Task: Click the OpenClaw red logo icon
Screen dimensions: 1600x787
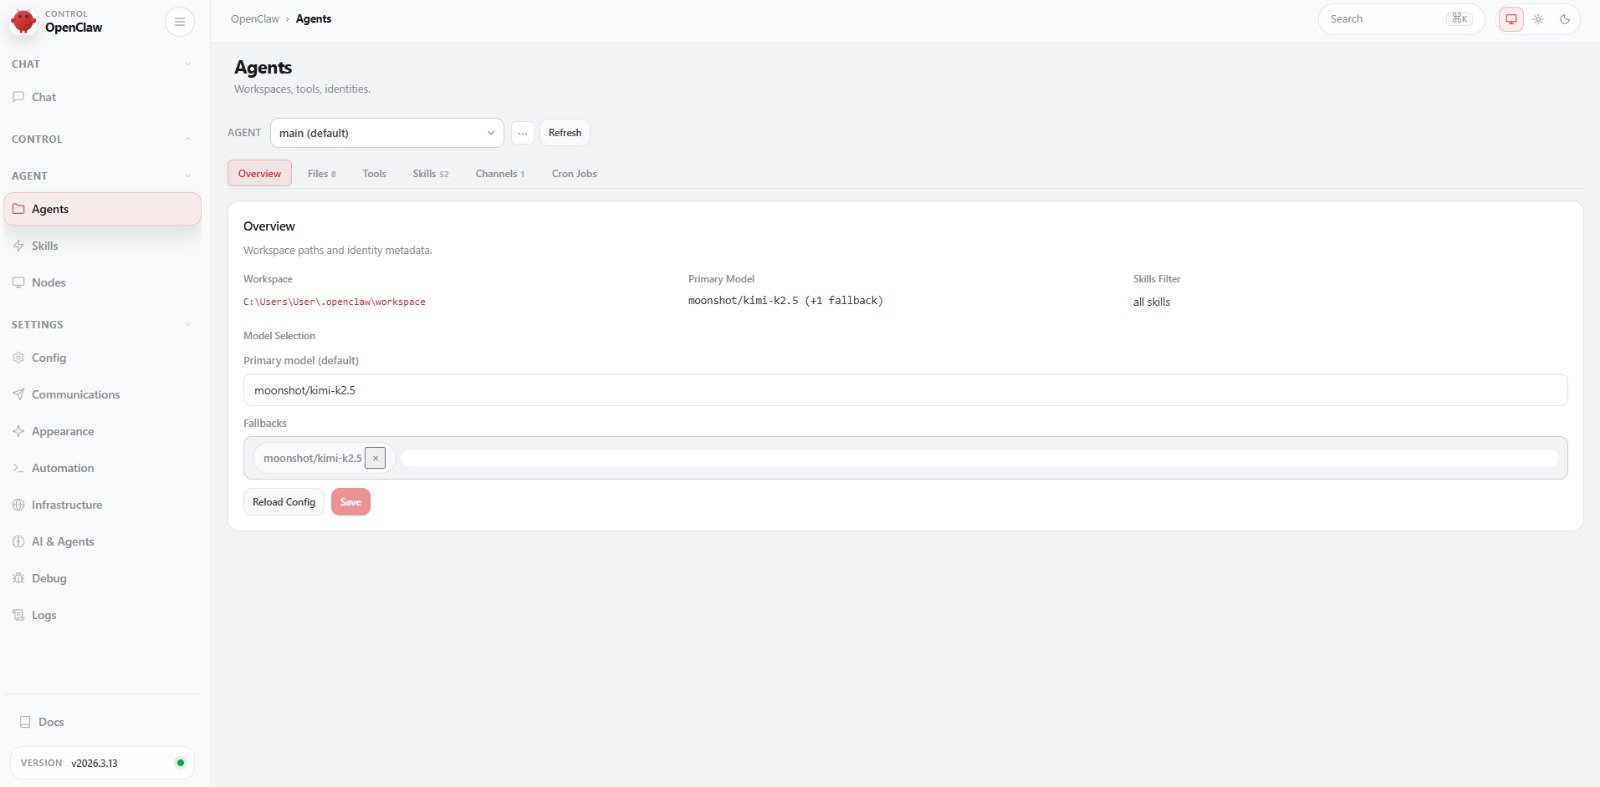Action: (x=23, y=21)
